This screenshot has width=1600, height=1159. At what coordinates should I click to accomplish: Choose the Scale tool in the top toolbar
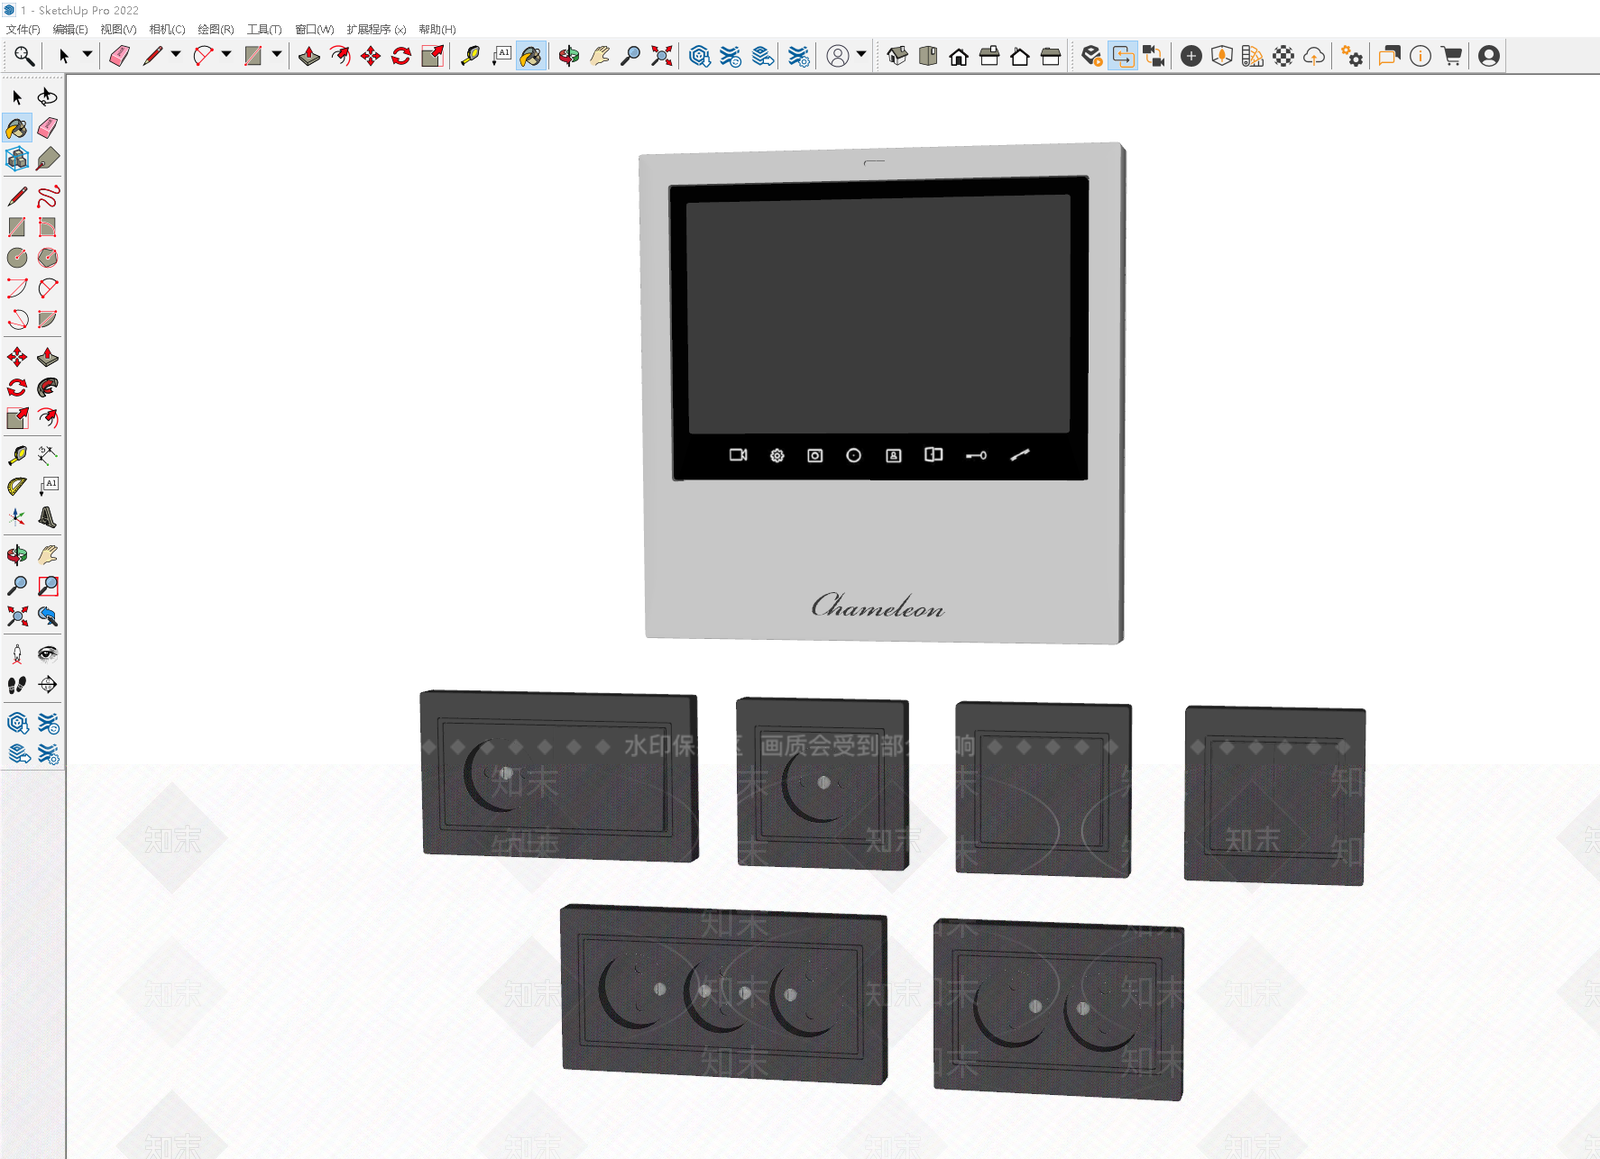(433, 56)
